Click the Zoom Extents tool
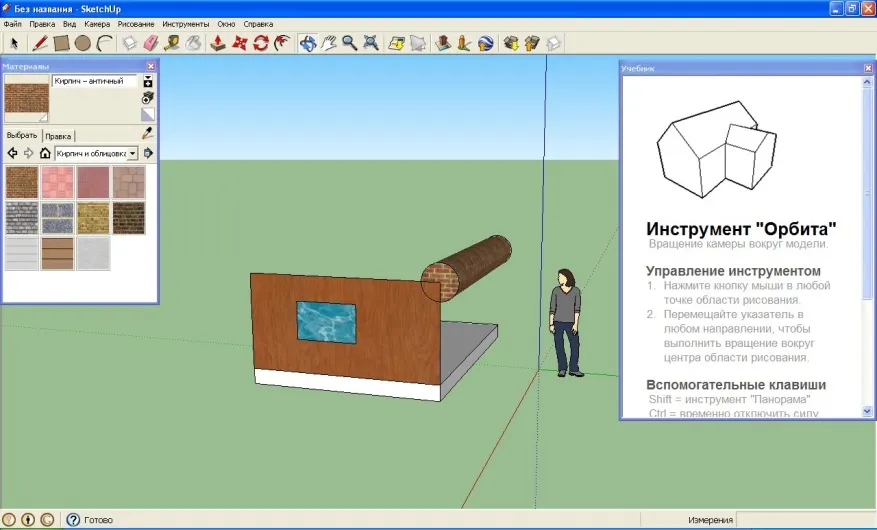Screen dimensions: 877x530 371,43
